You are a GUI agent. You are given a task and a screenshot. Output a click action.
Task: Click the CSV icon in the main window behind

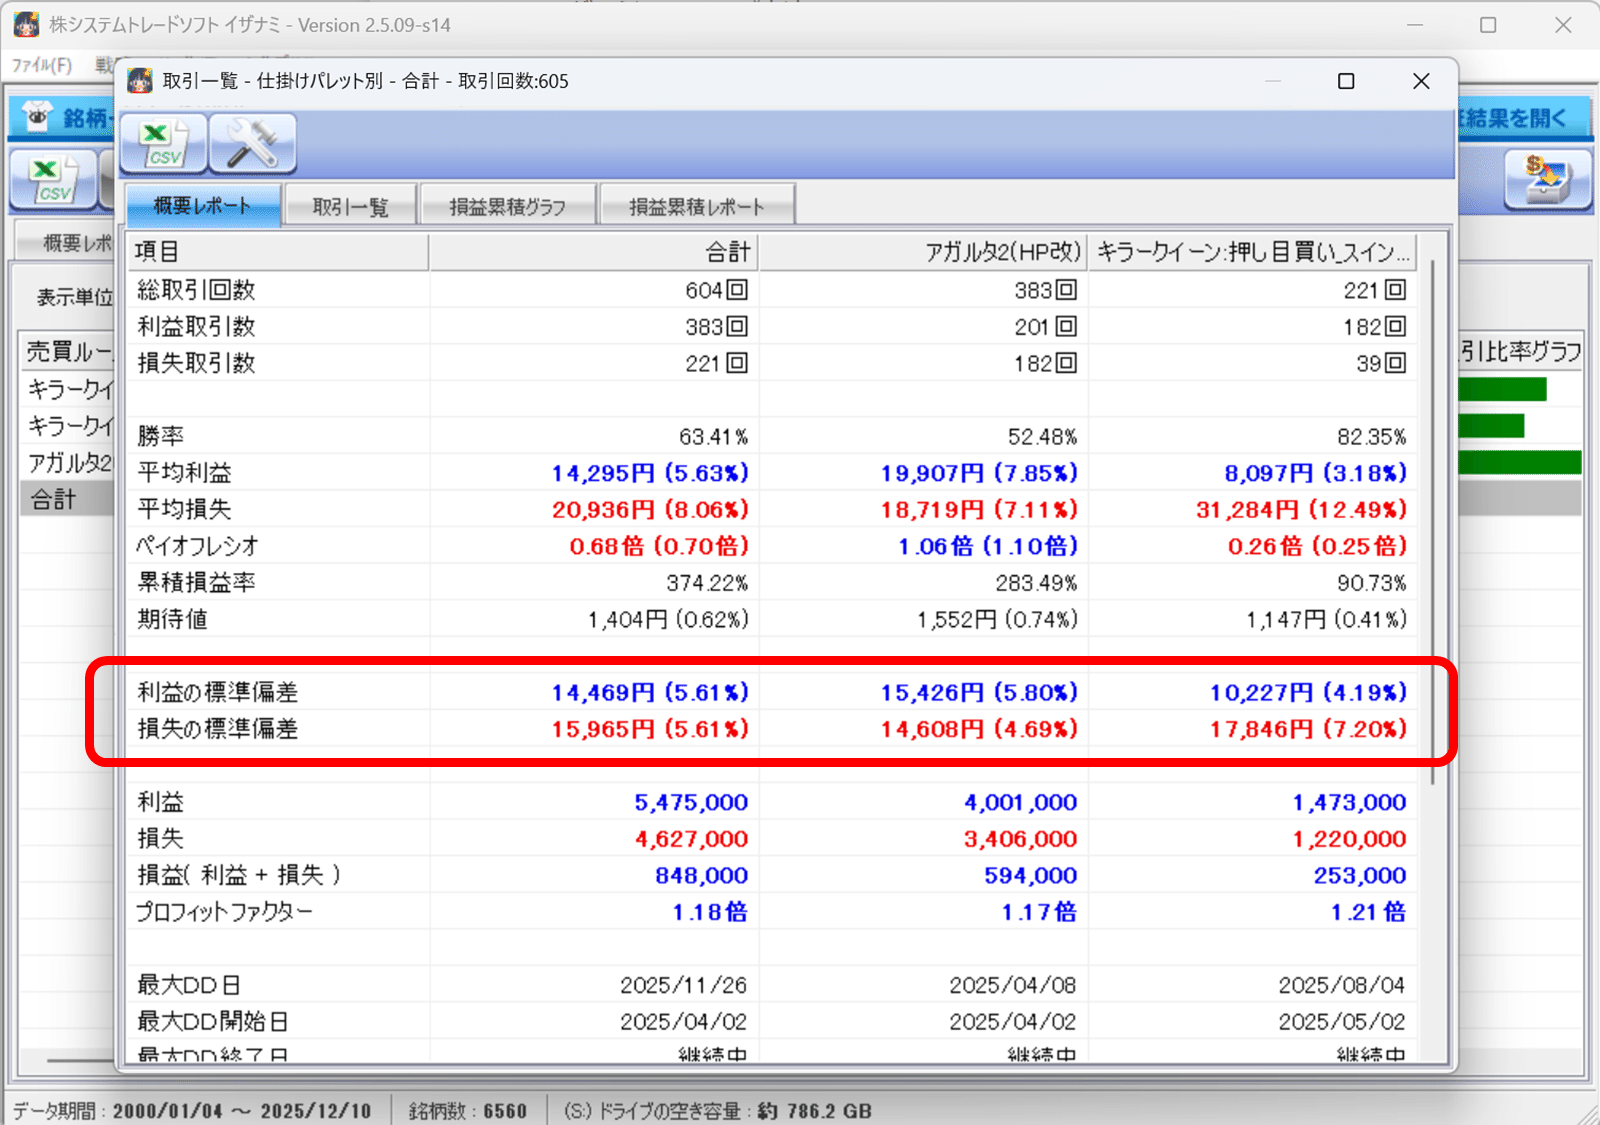coord(53,181)
